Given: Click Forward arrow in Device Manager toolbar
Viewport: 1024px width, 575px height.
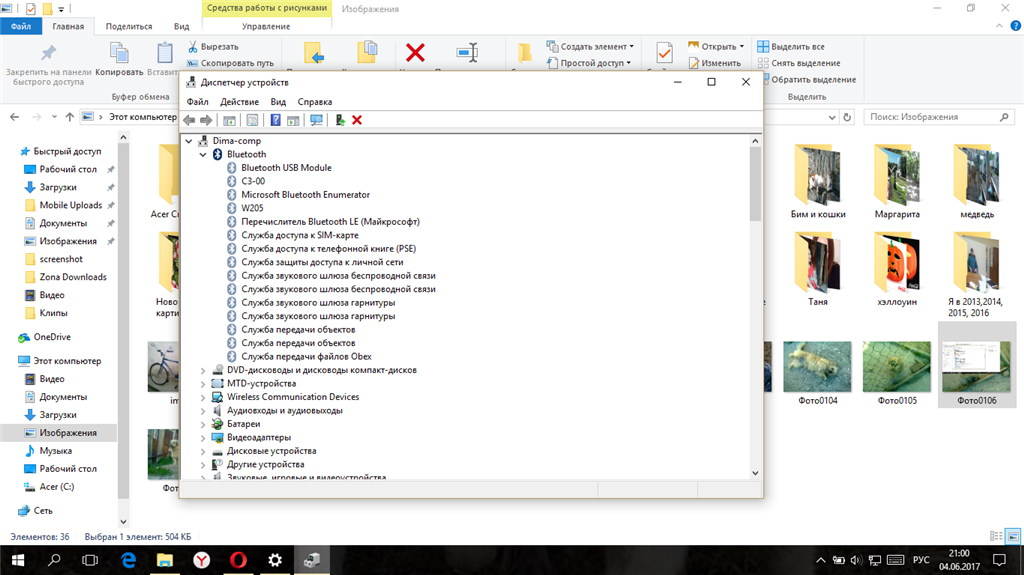Looking at the screenshot, I should [206, 120].
